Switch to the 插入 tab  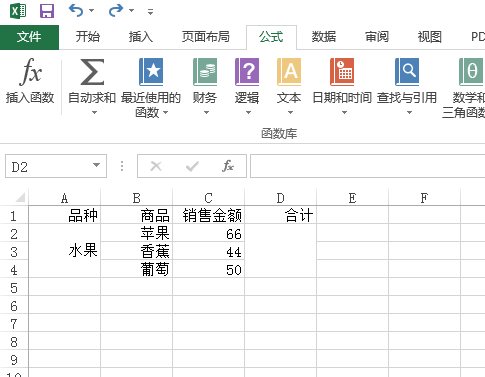(x=141, y=37)
